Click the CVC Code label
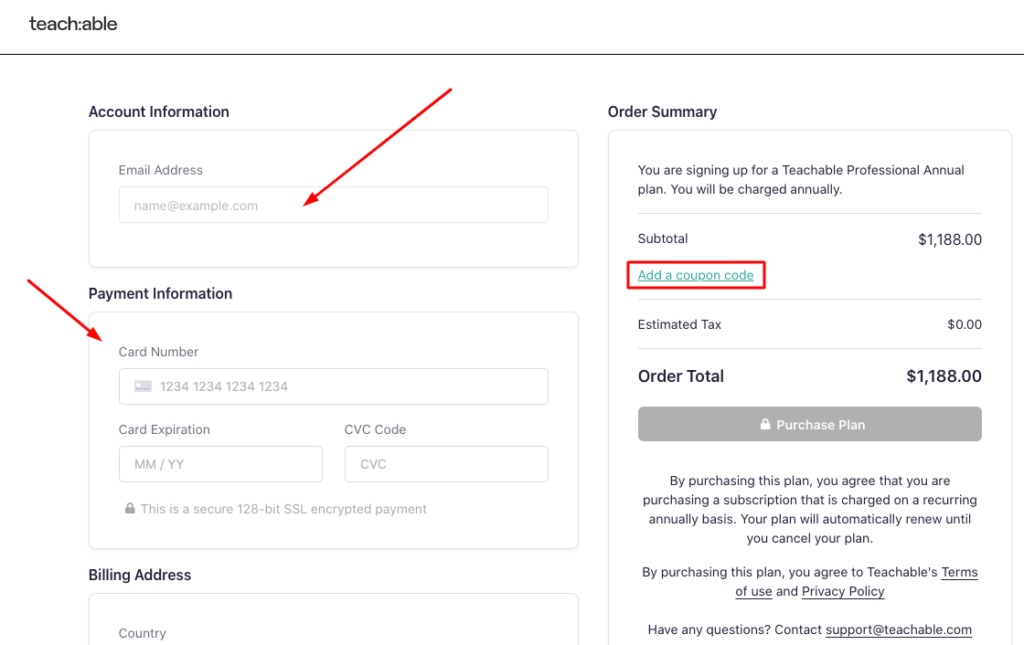Image resolution: width=1024 pixels, height=645 pixels. 375,430
